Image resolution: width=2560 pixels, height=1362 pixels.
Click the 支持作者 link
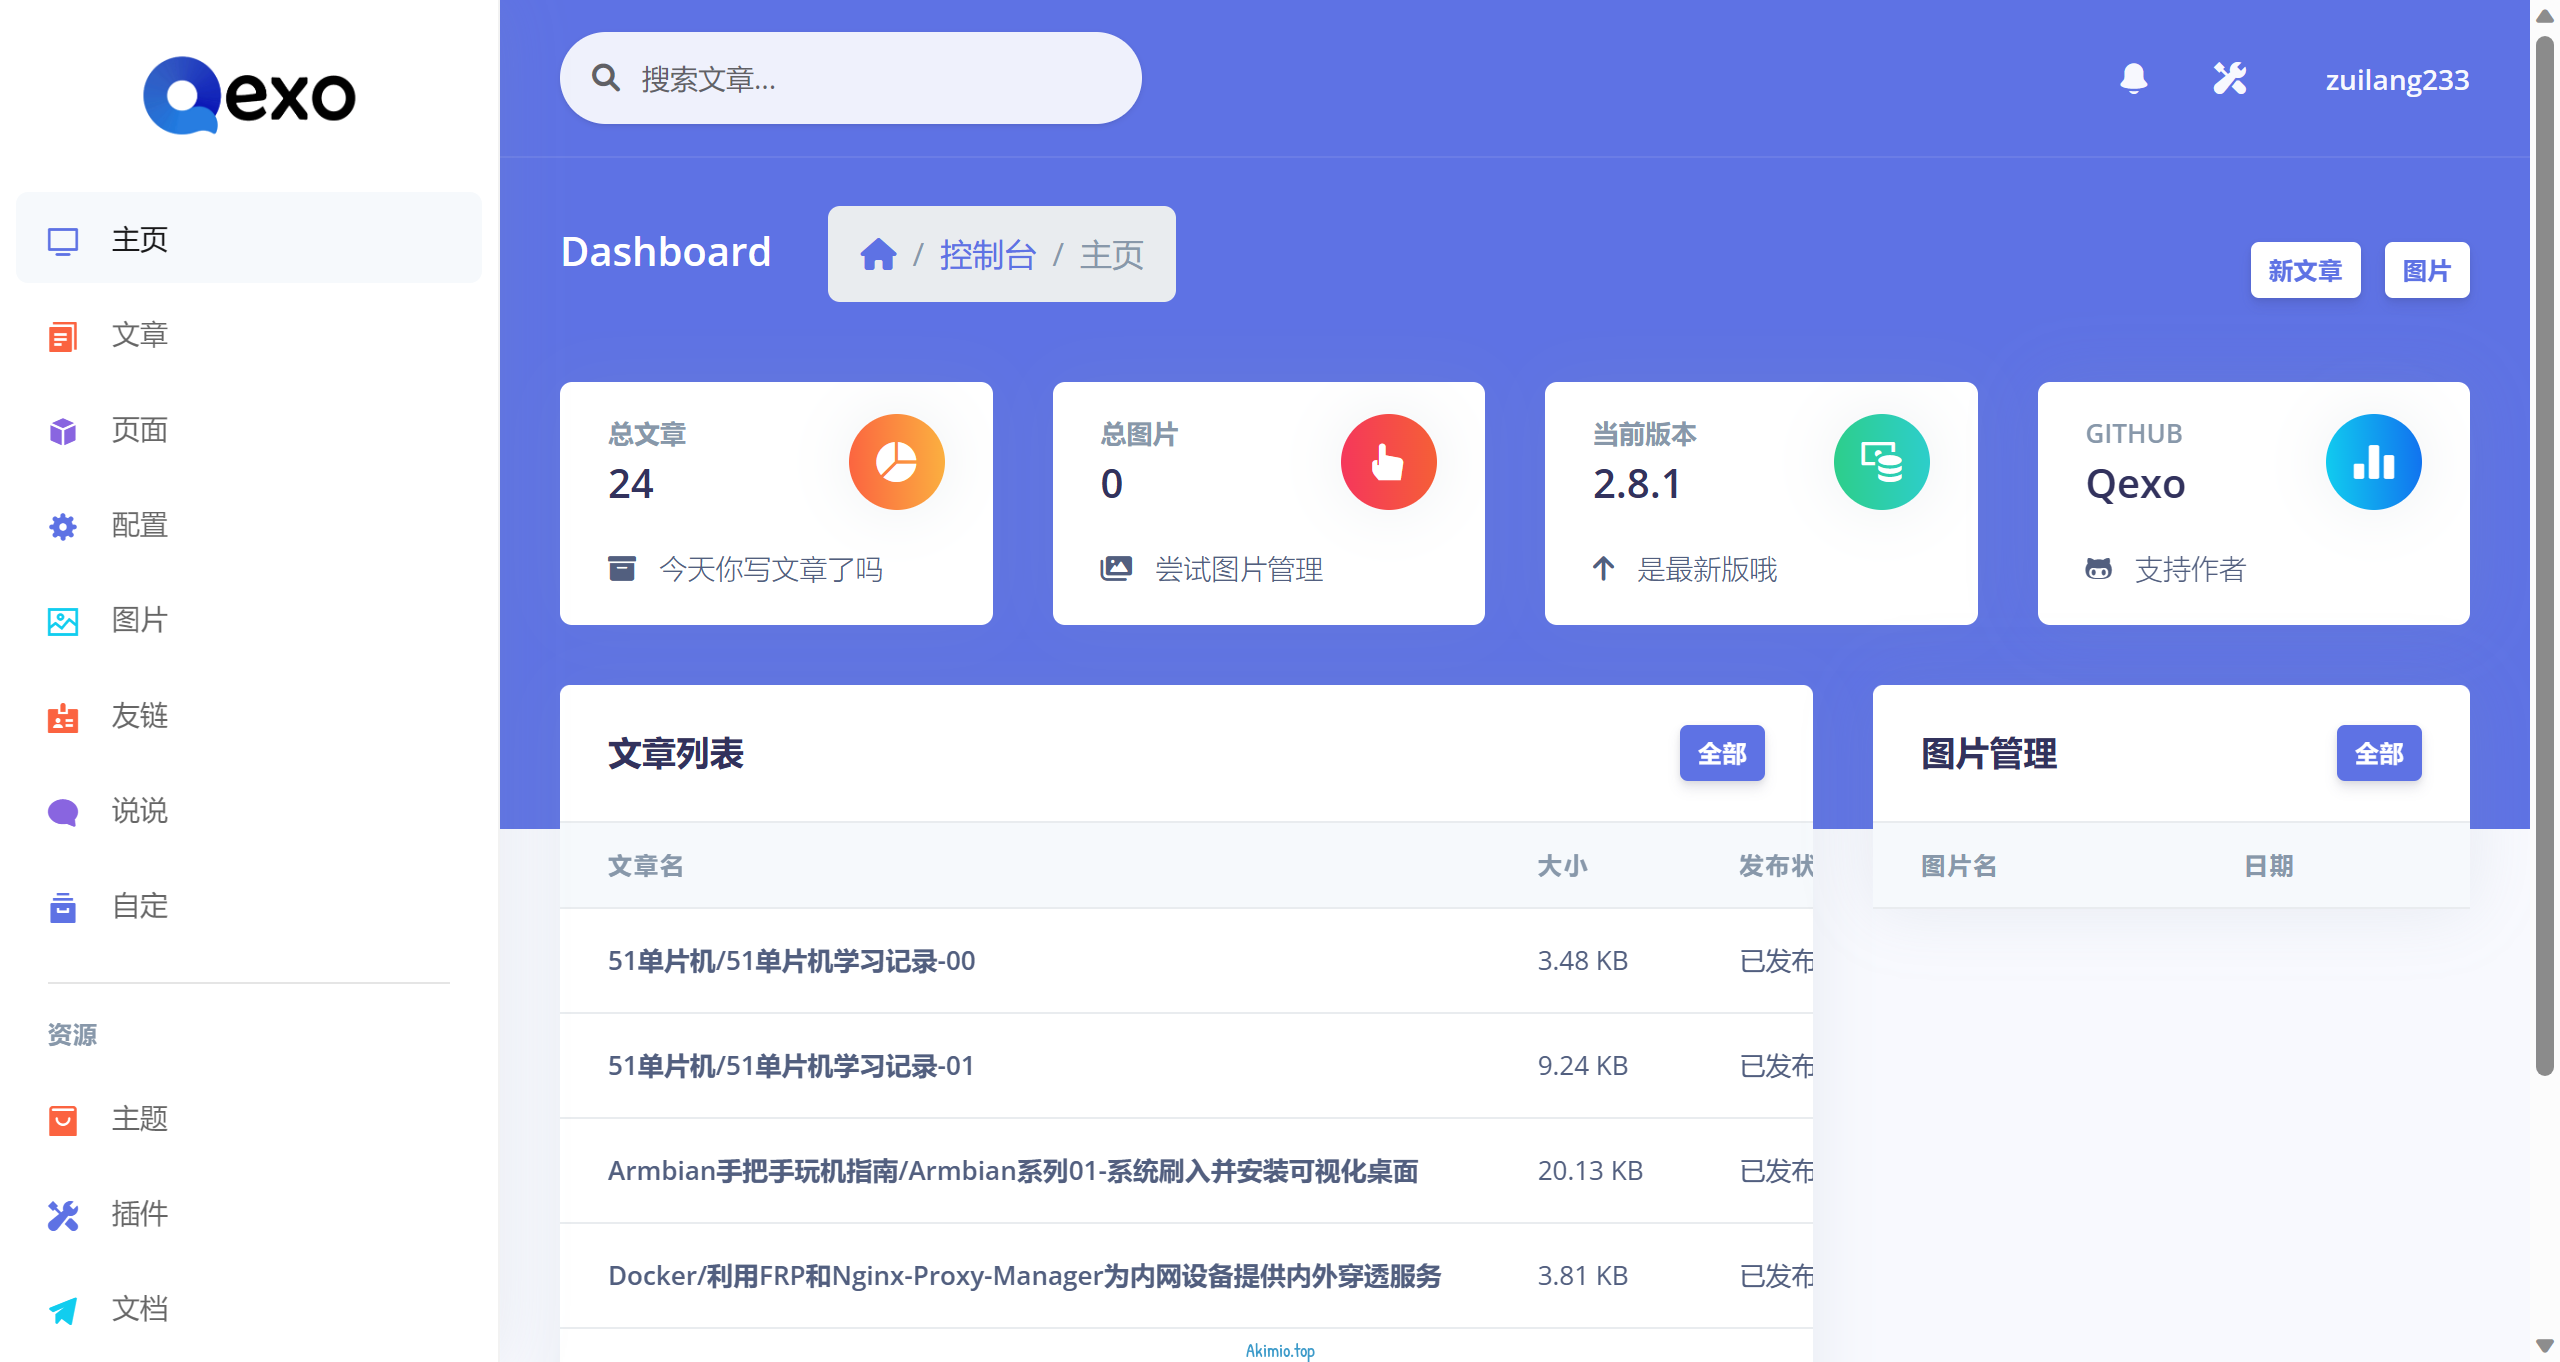pyautogui.click(x=2191, y=569)
